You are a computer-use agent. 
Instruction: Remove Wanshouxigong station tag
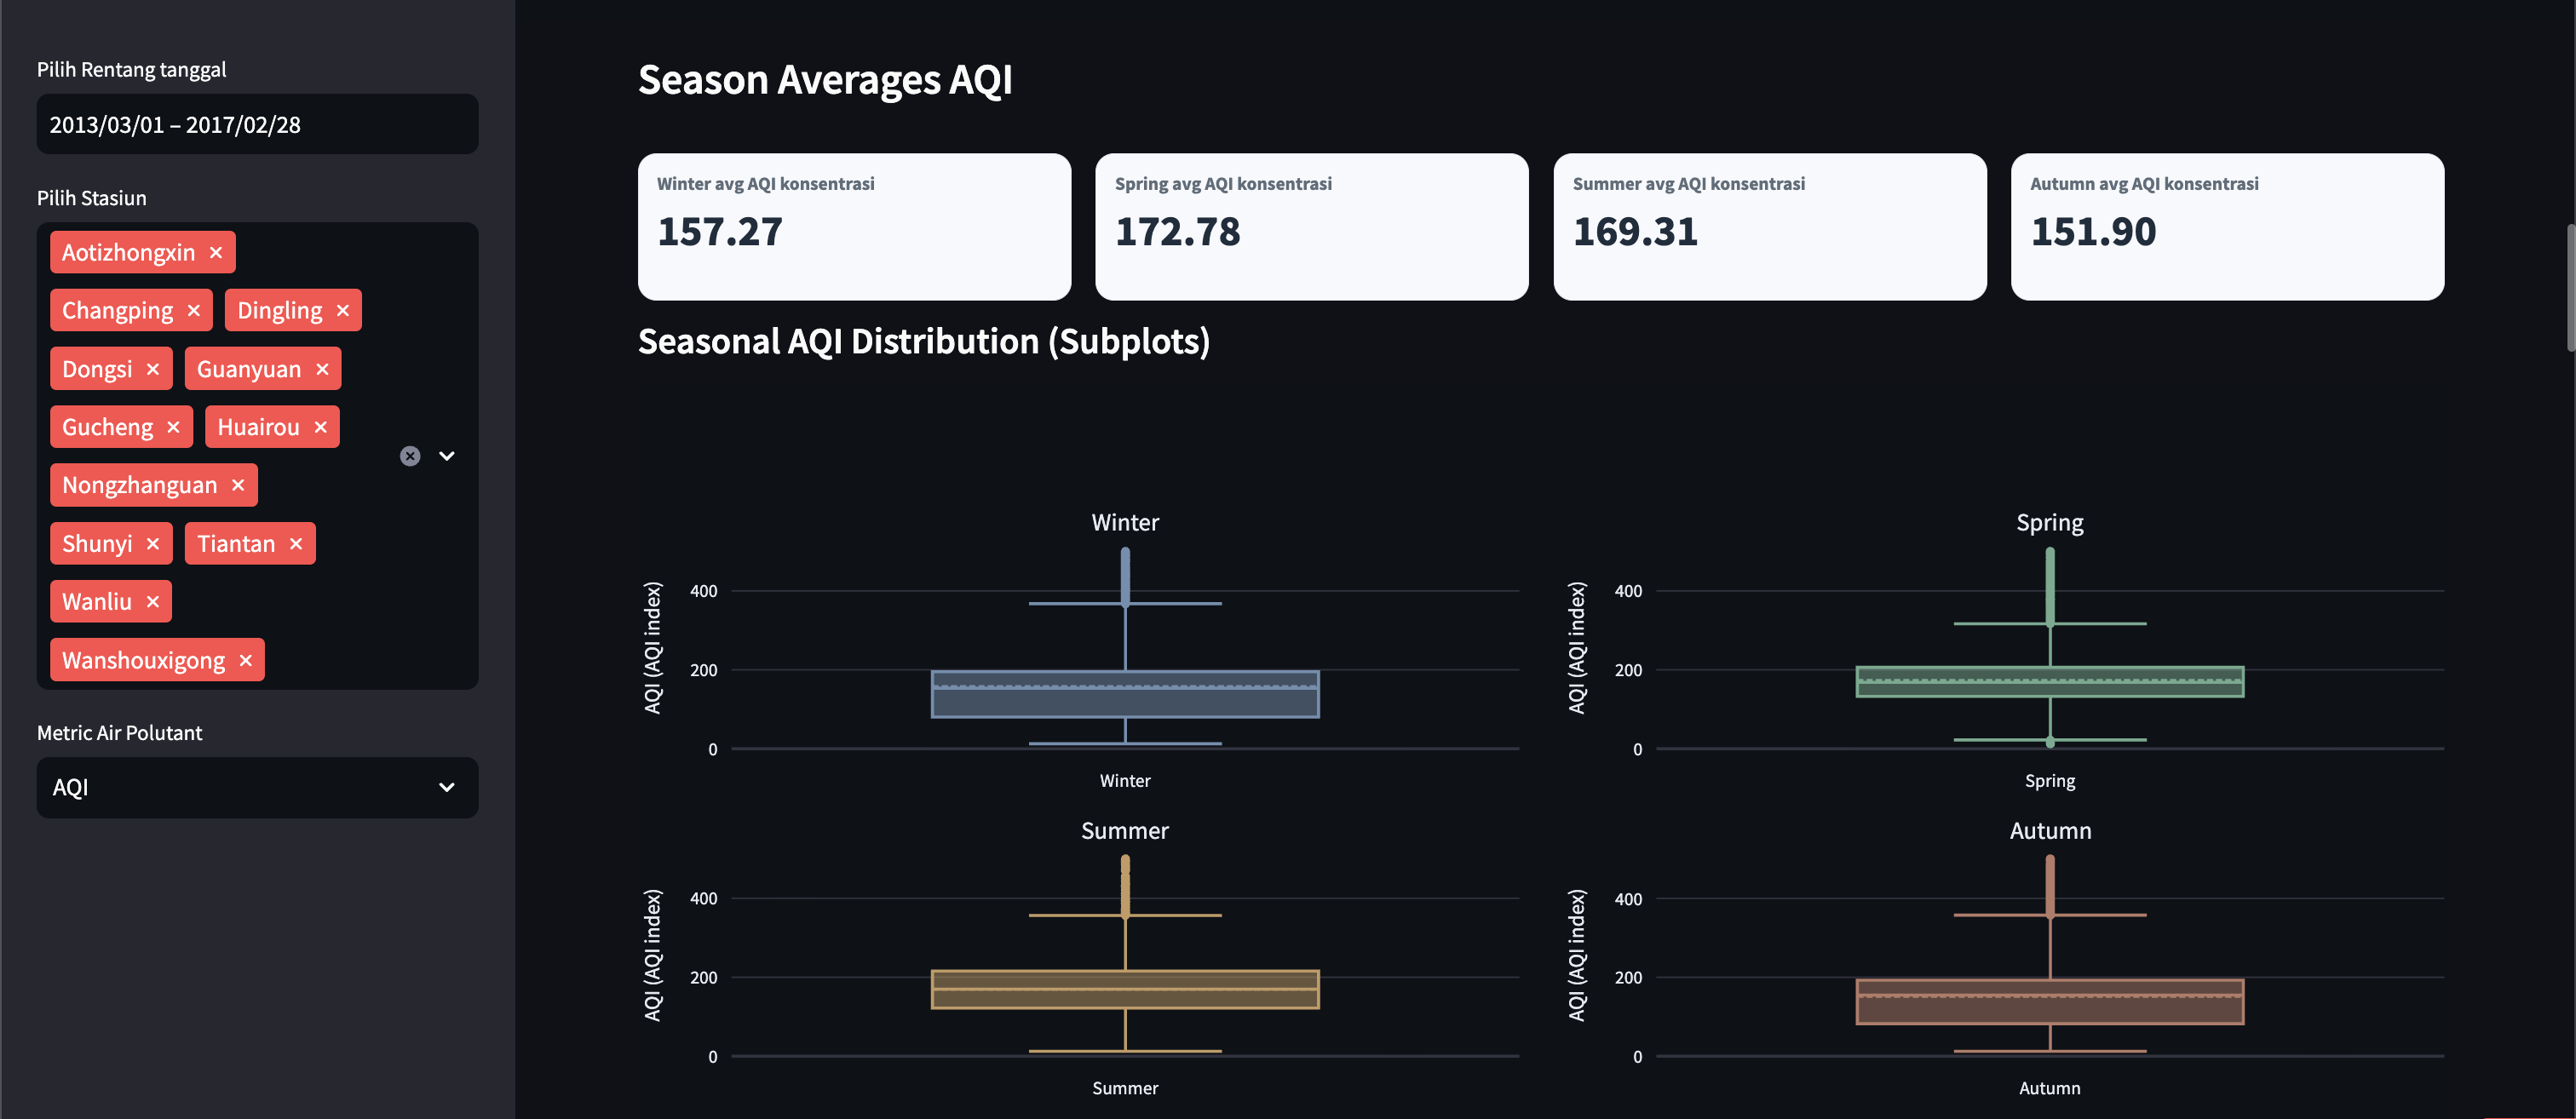coord(246,660)
